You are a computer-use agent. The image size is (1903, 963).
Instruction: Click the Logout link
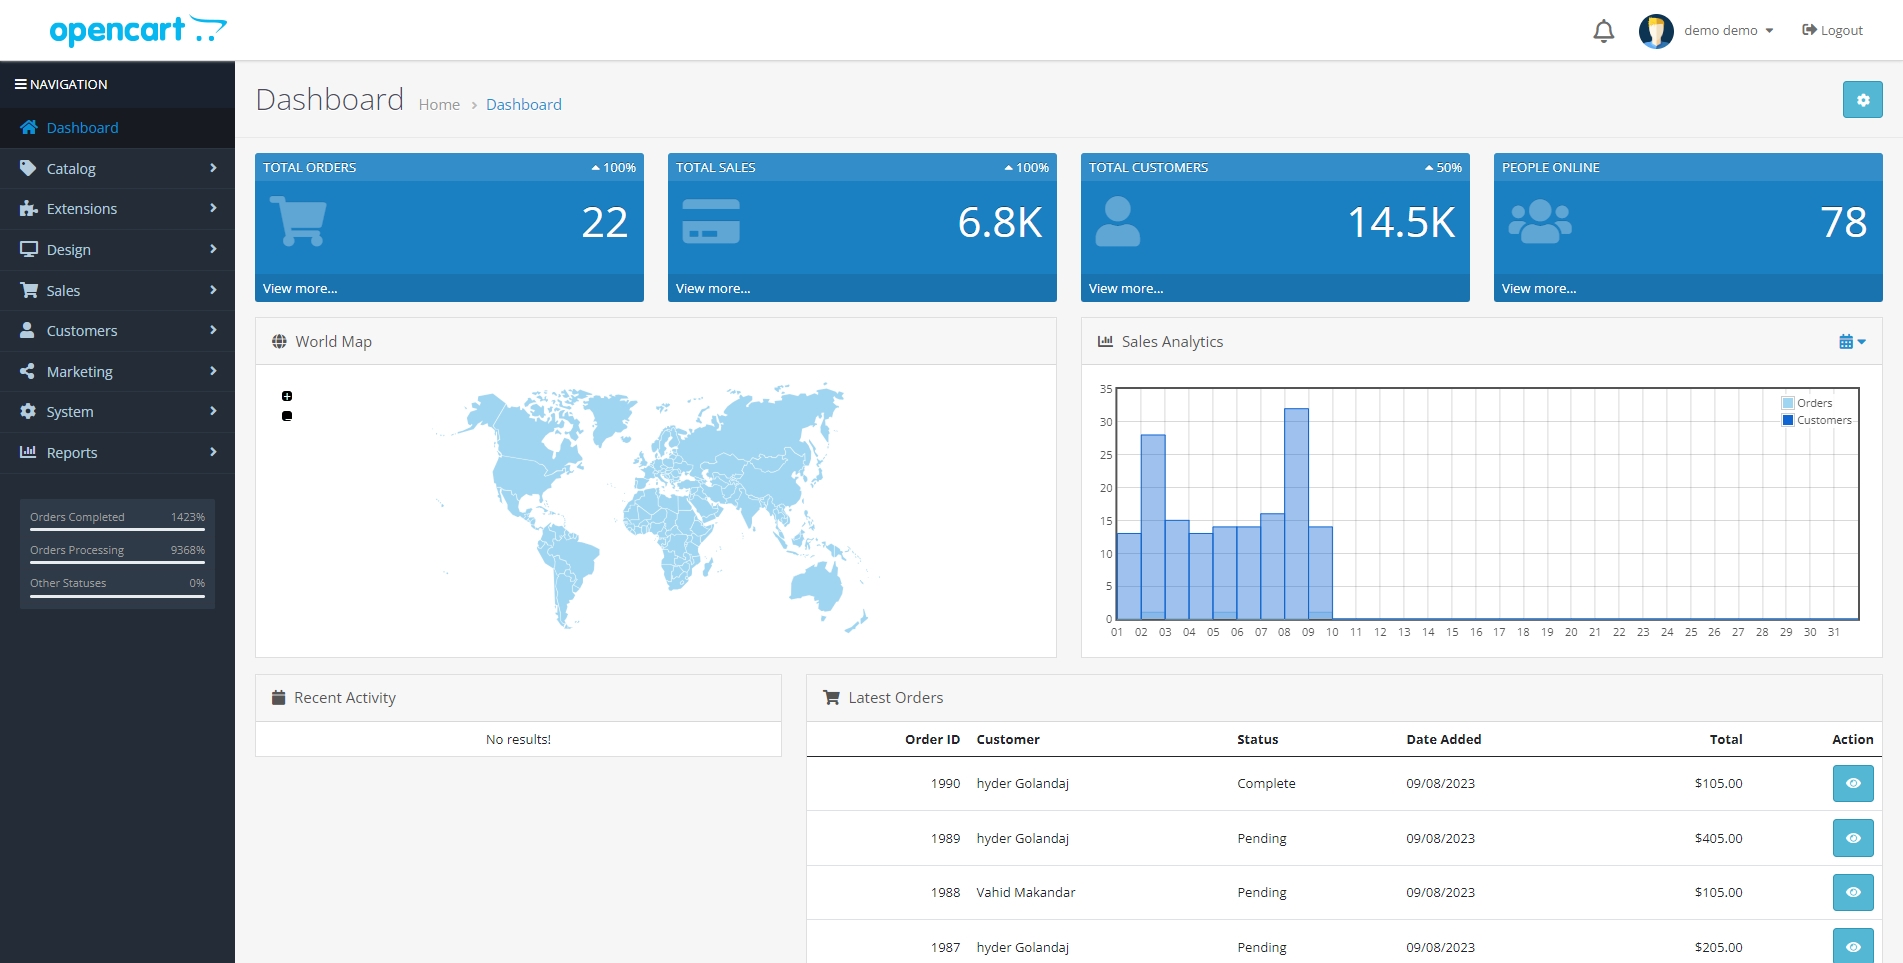[1832, 31]
